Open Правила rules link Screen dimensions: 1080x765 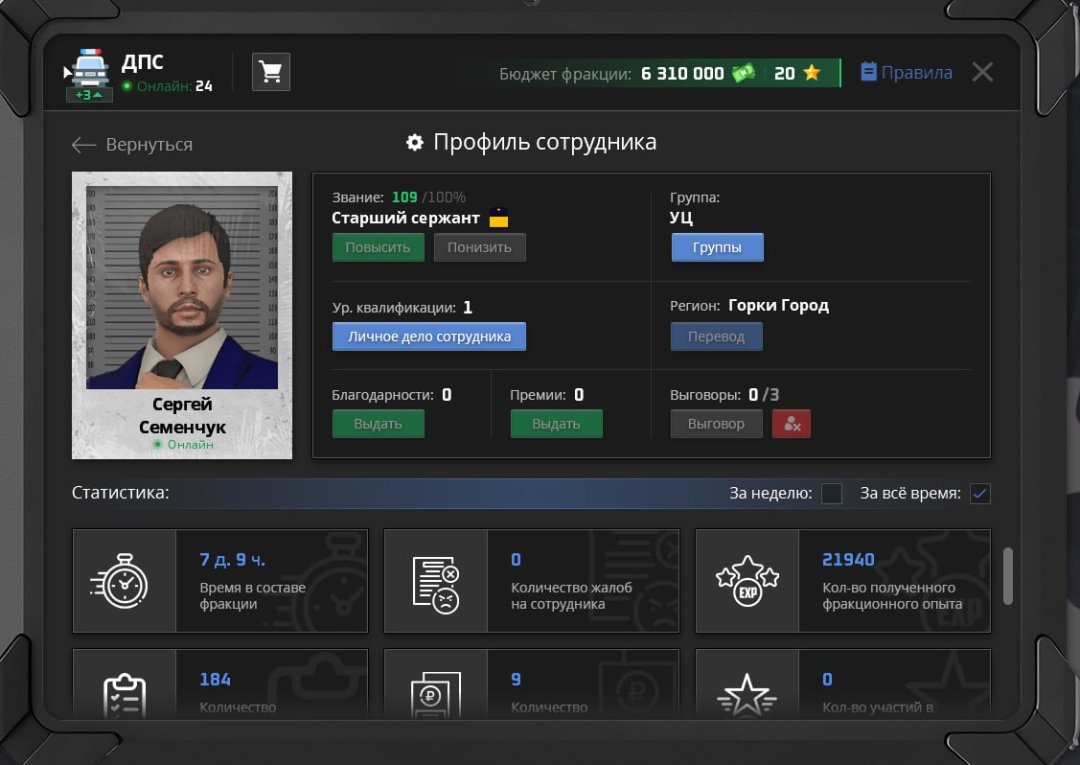pos(906,72)
